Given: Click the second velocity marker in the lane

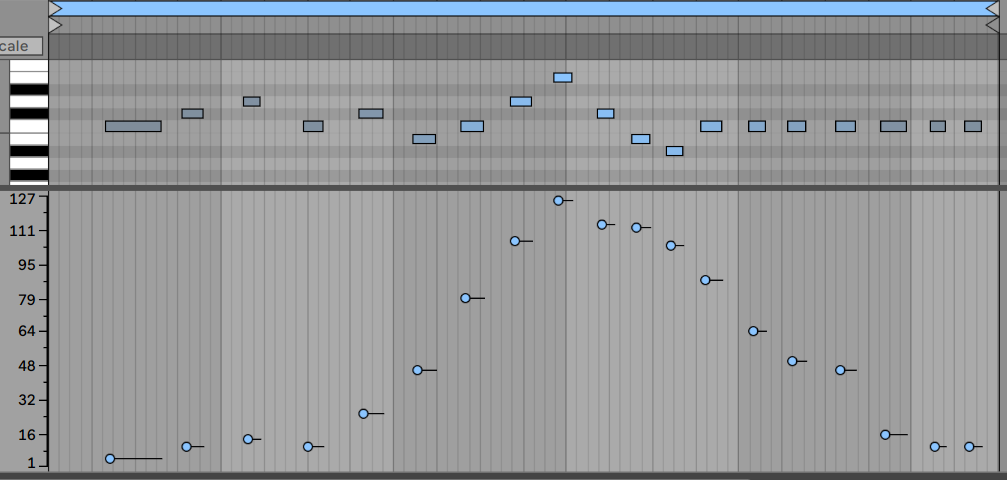Looking at the screenshot, I should click(x=186, y=447).
